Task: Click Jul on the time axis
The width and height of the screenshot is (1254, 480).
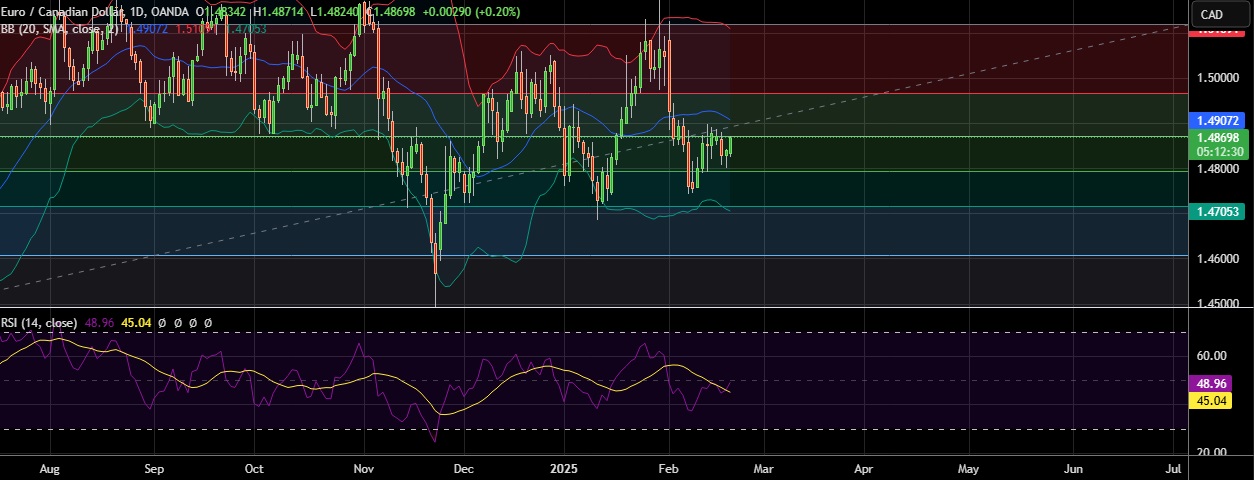Action: tap(1174, 467)
